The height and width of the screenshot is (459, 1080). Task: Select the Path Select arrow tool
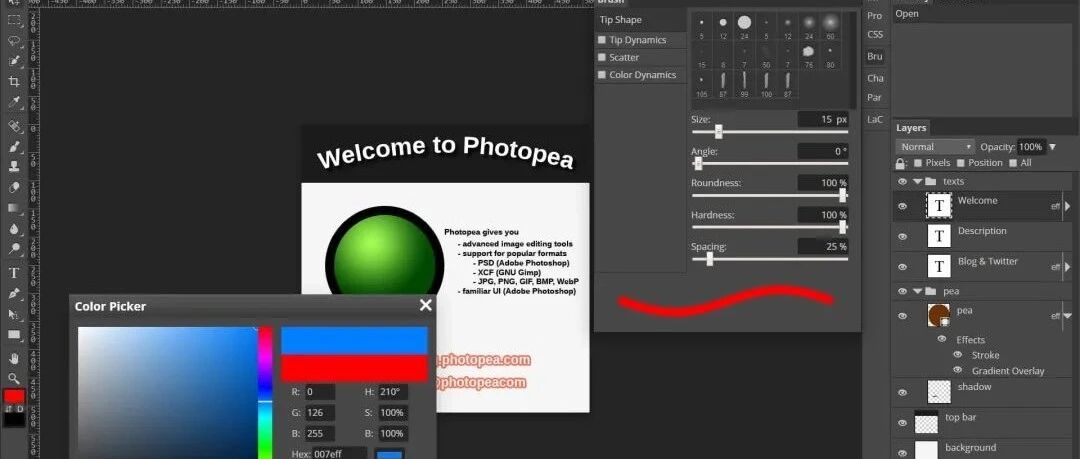(x=14, y=314)
